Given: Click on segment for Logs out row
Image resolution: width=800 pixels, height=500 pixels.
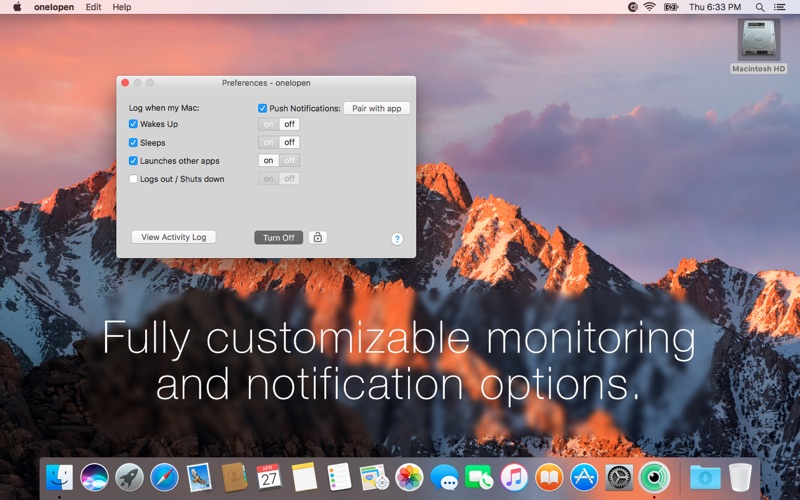Looking at the screenshot, I should point(268,179).
